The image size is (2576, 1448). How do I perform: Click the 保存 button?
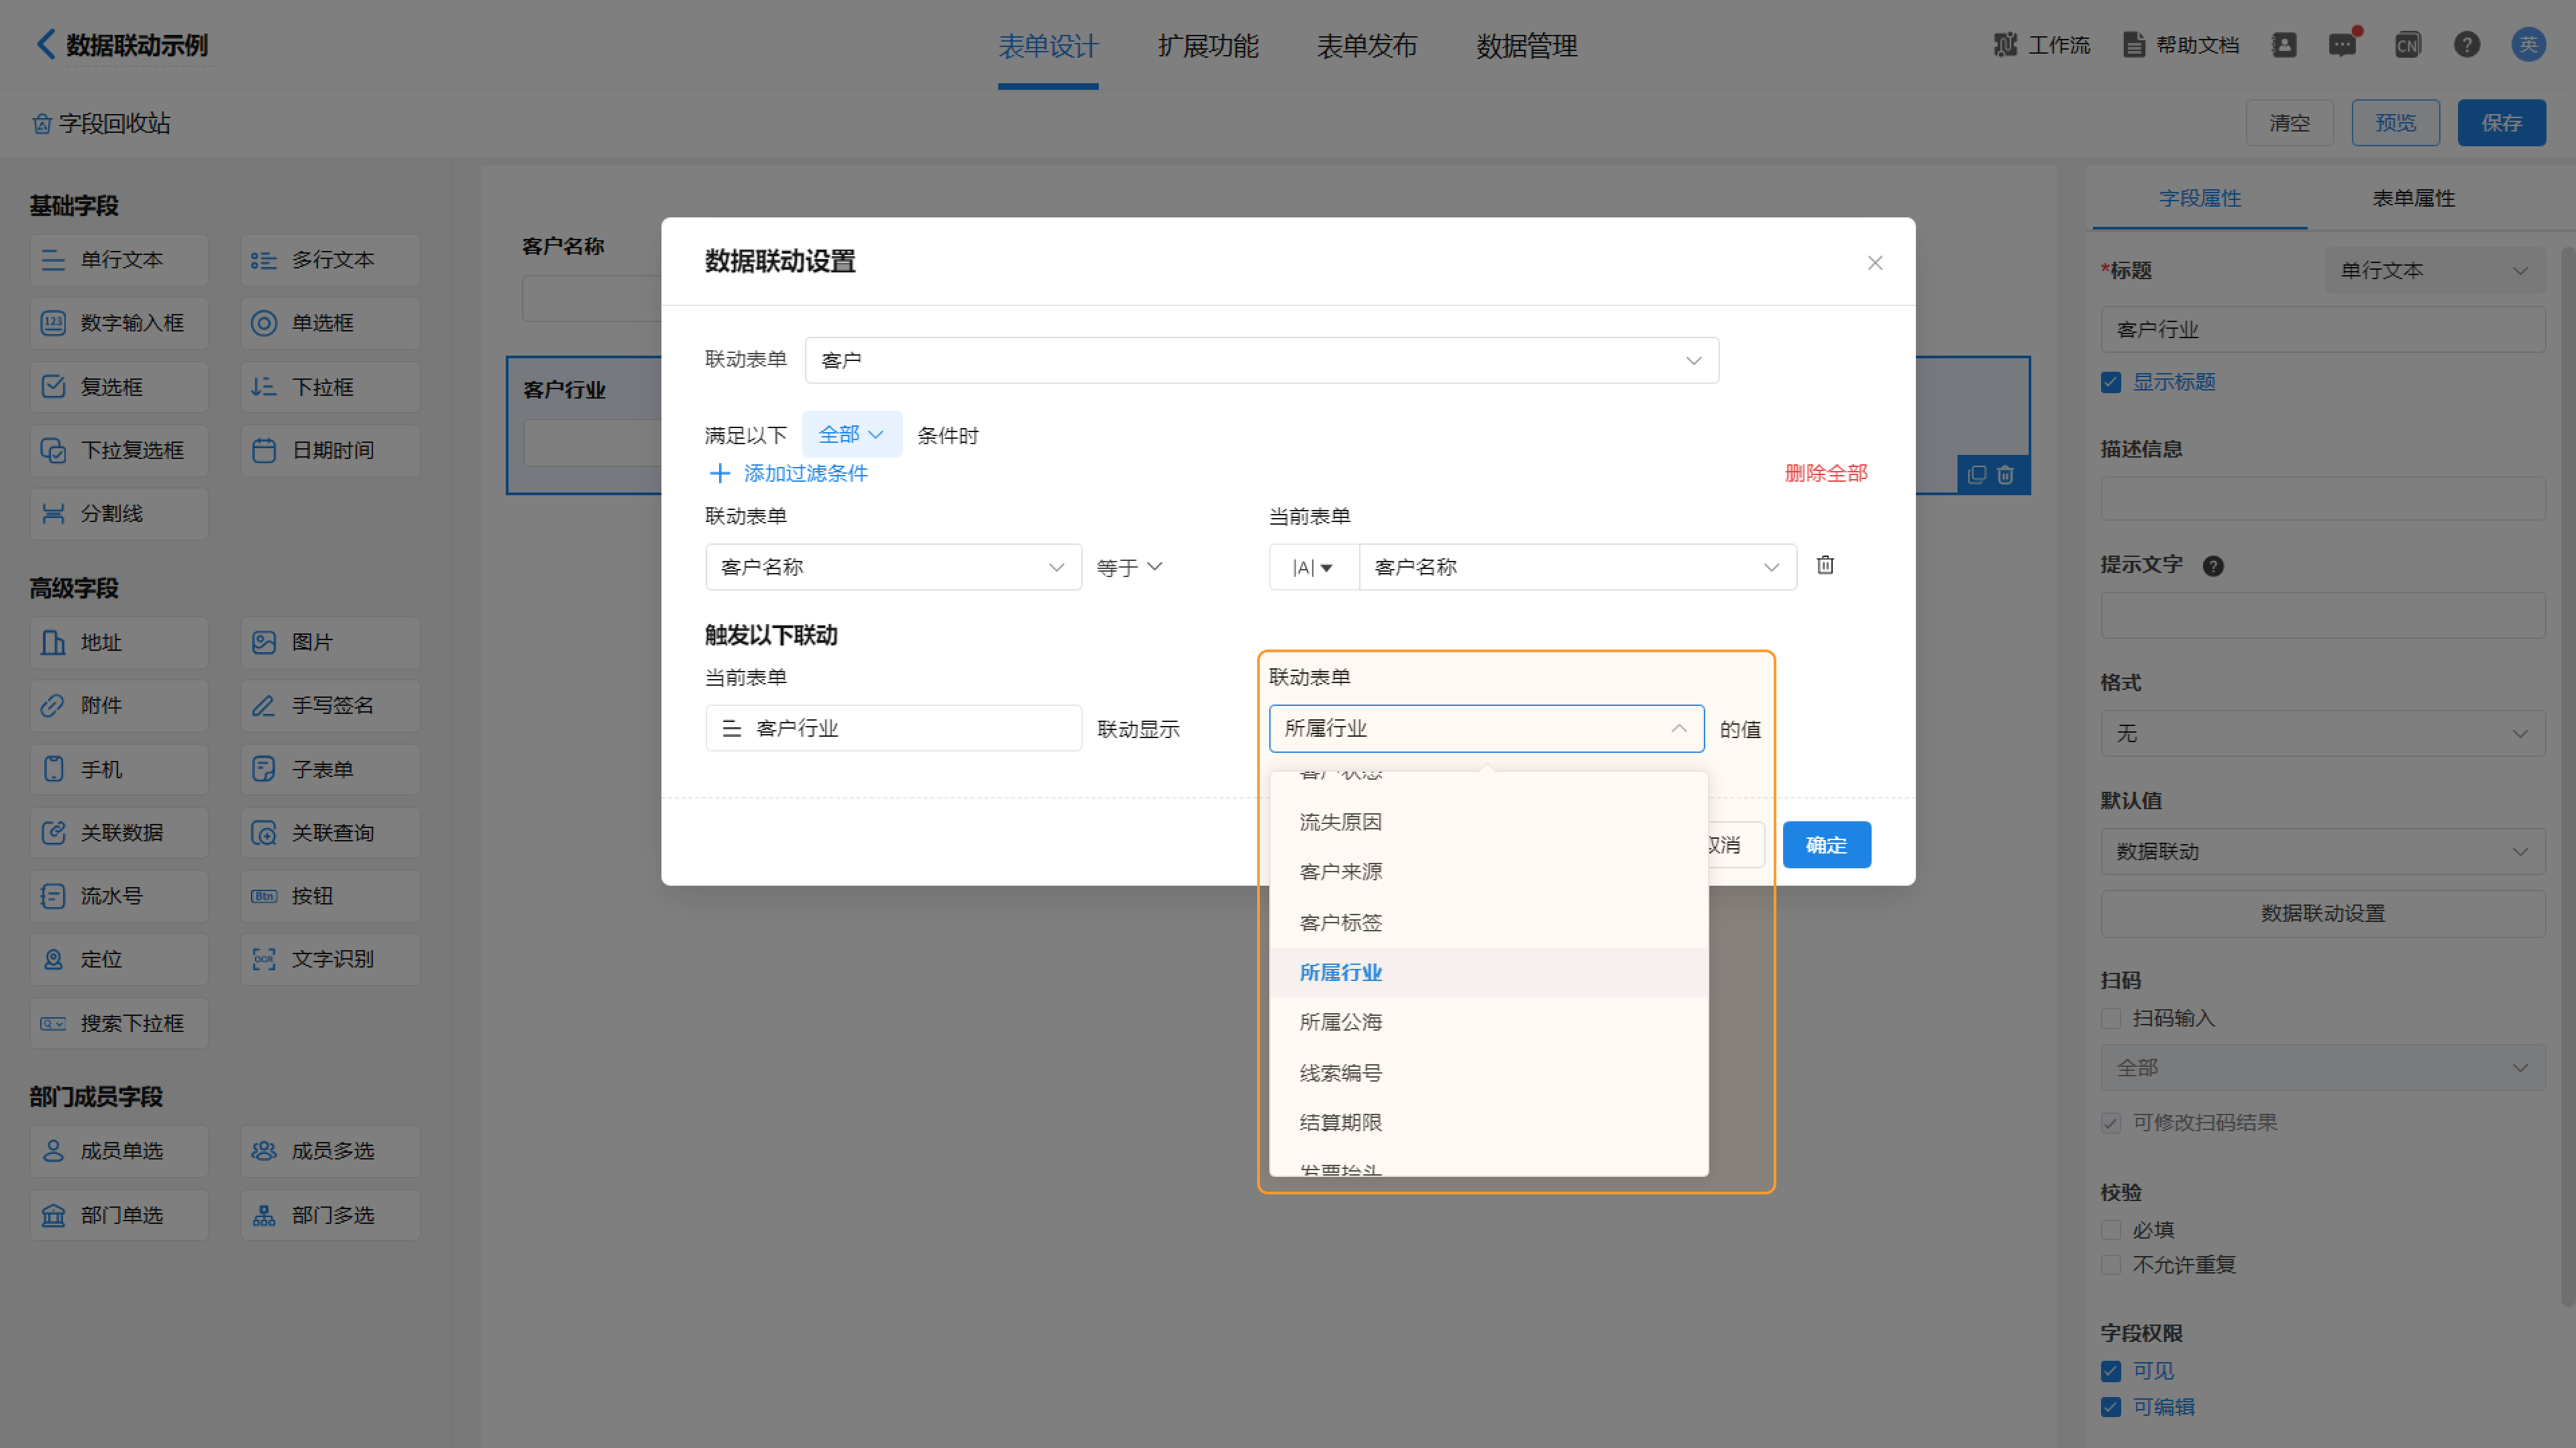pos(2501,123)
